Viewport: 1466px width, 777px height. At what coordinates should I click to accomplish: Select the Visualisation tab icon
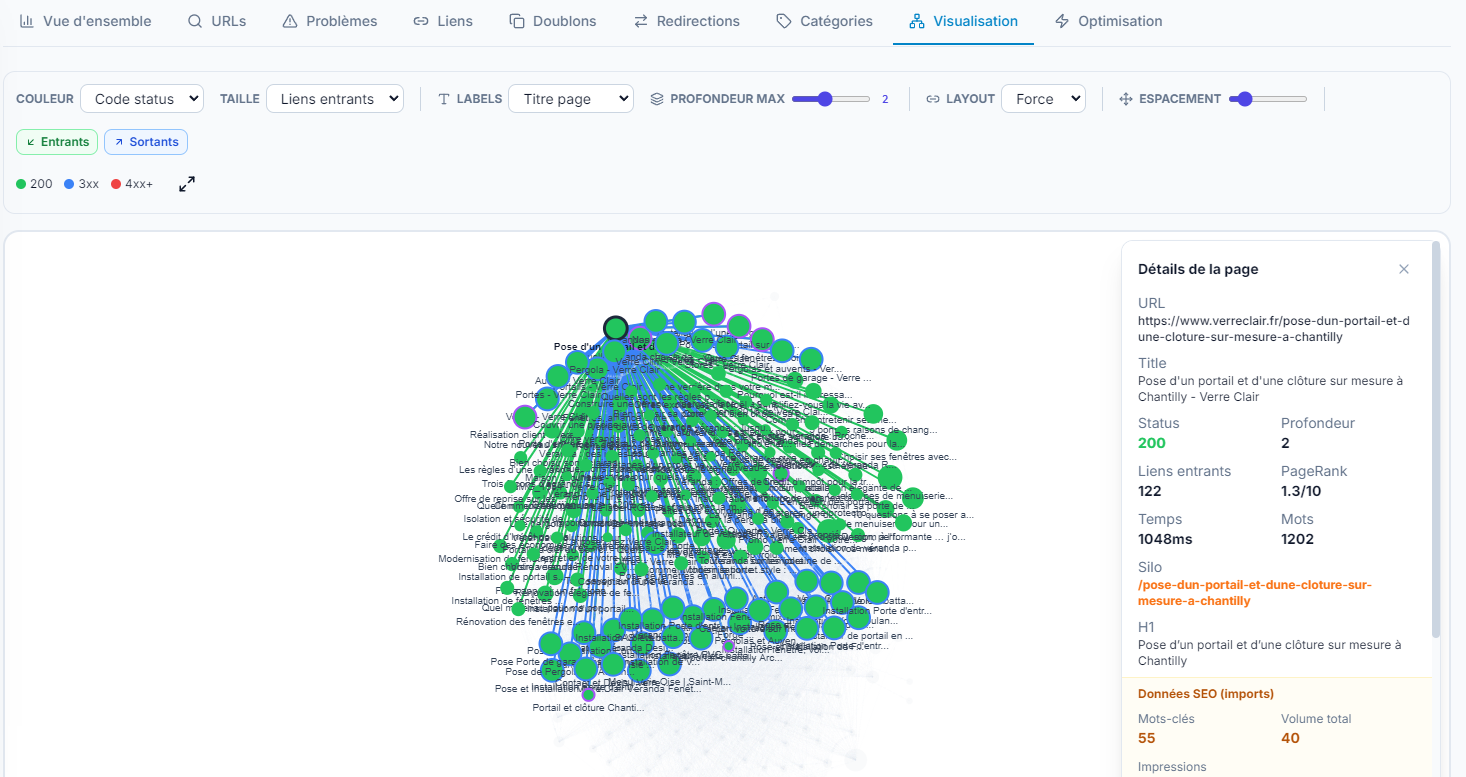[918, 20]
